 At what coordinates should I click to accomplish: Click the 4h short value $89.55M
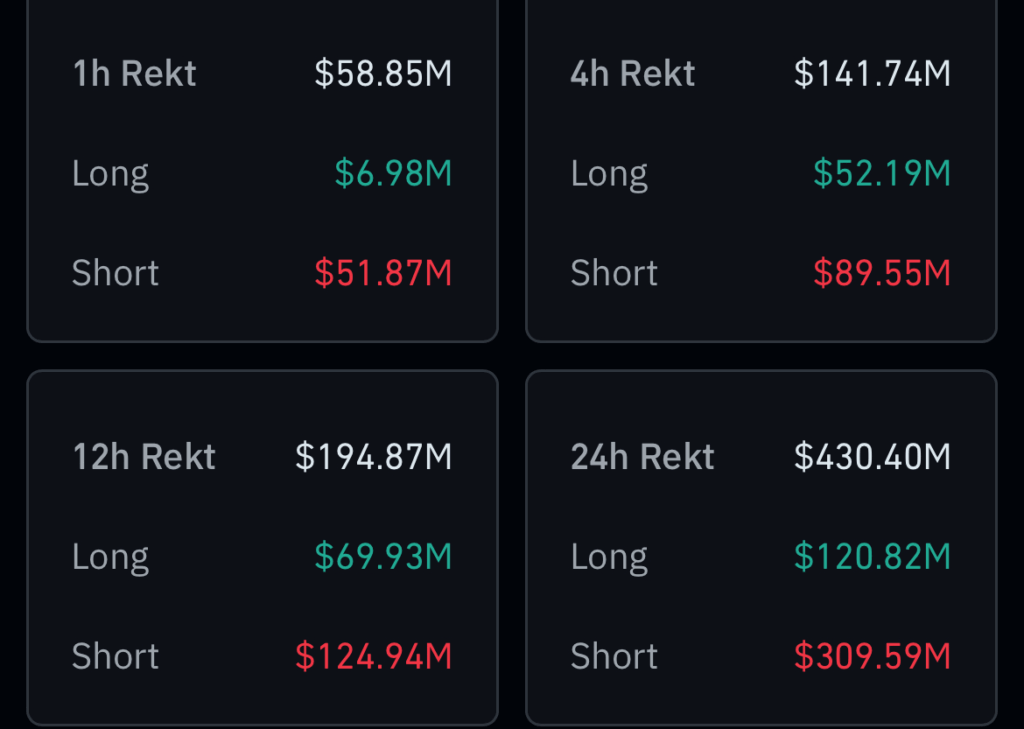[x=881, y=273]
